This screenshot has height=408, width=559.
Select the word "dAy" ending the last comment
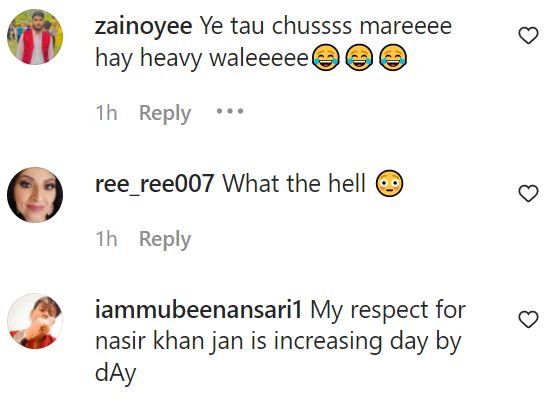coord(116,374)
